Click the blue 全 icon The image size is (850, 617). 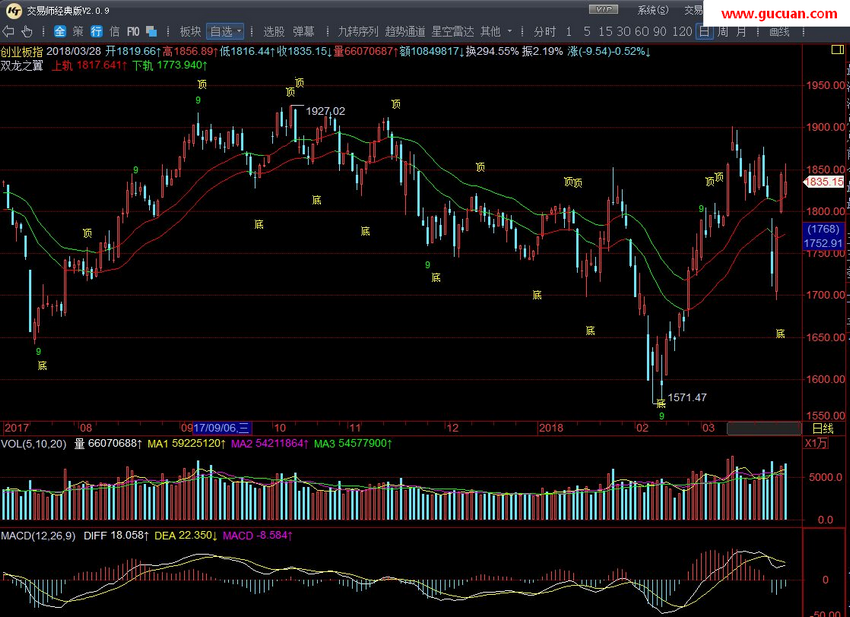pyautogui.click(x=60, y=31)
